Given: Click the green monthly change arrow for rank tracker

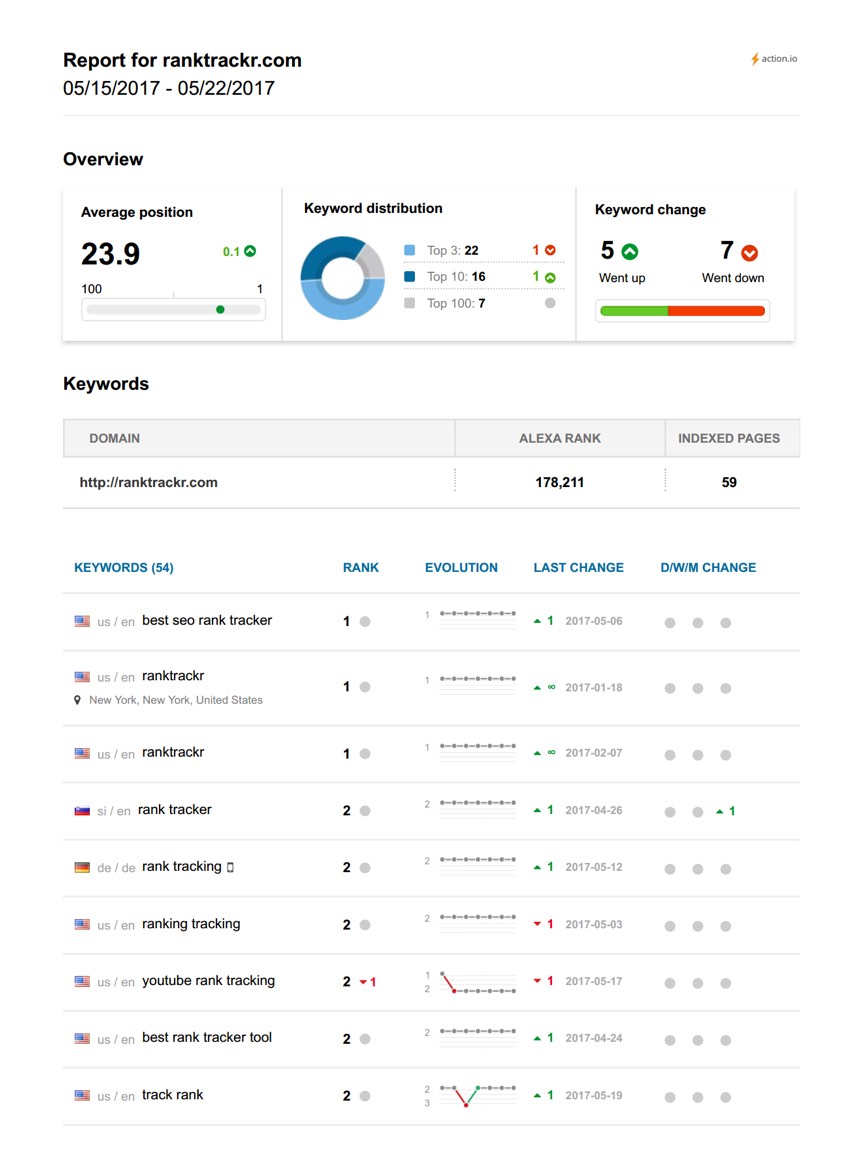Looking at the screenshot, I should pyautogui.click(x=719, y=812).
